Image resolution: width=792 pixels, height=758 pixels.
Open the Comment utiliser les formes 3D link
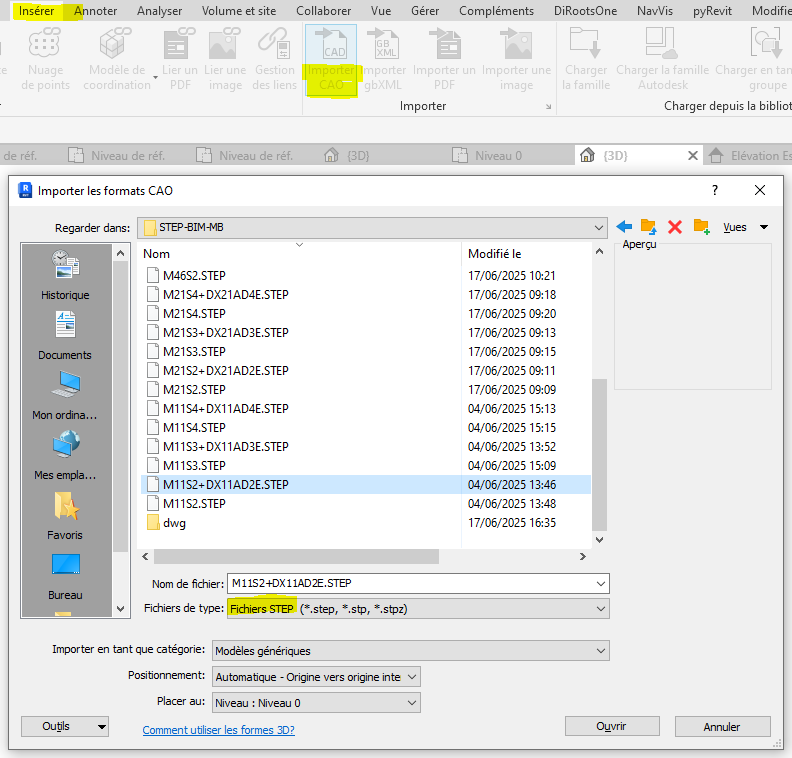218,730
